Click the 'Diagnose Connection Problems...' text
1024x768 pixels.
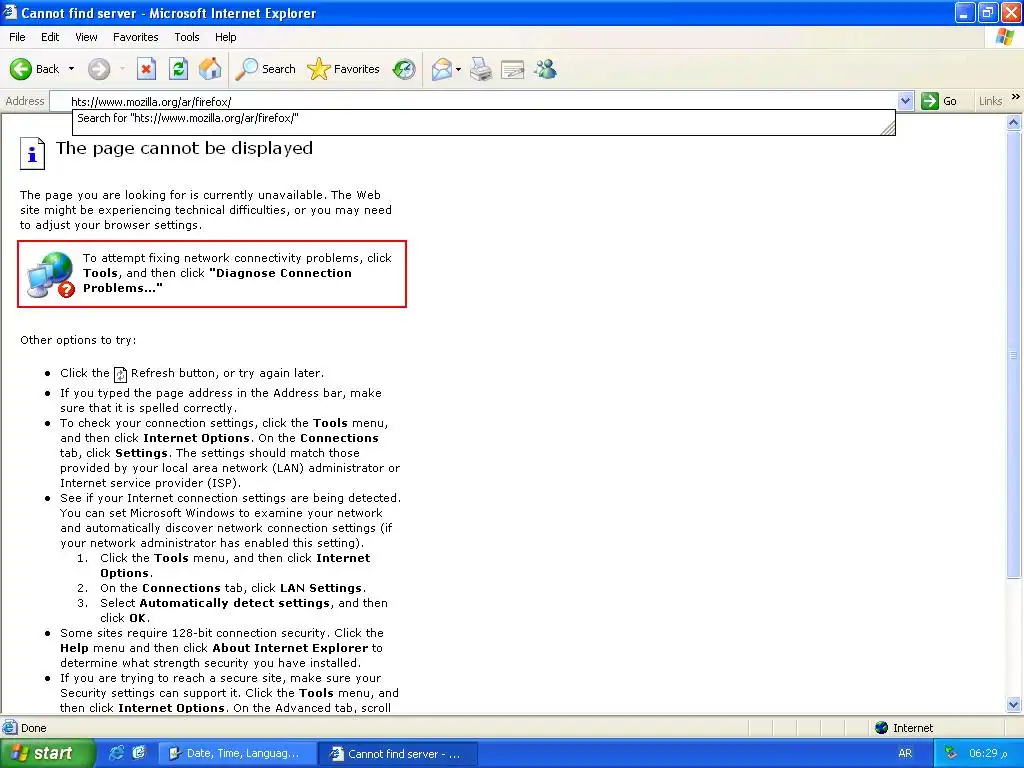point(217,281)
